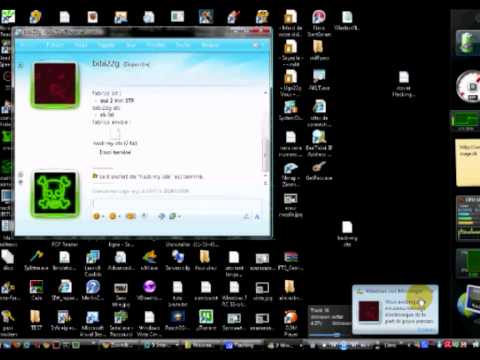
Task: Open the Appeler menu in Messenger
Action: [106, 45]
